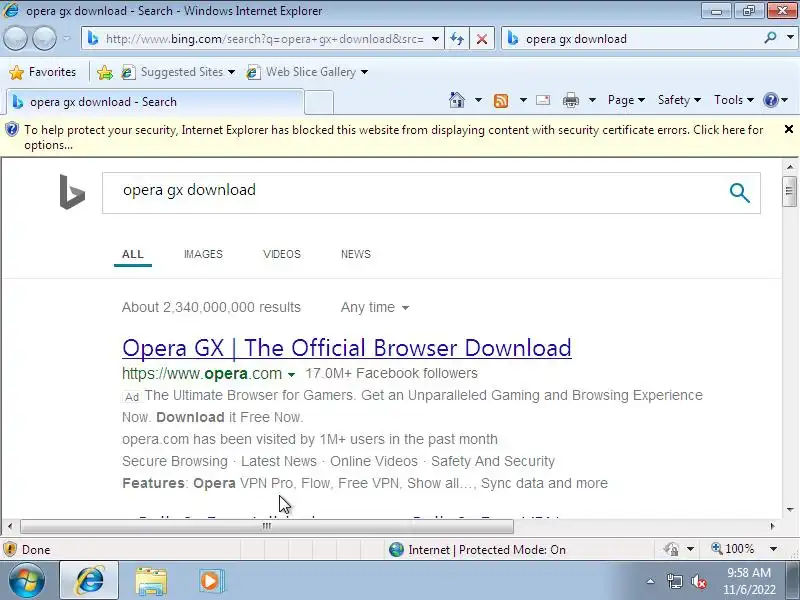Switch to the VIDEOS tab
Viewport: 800px width, 600px height.
tap(282, 254)
